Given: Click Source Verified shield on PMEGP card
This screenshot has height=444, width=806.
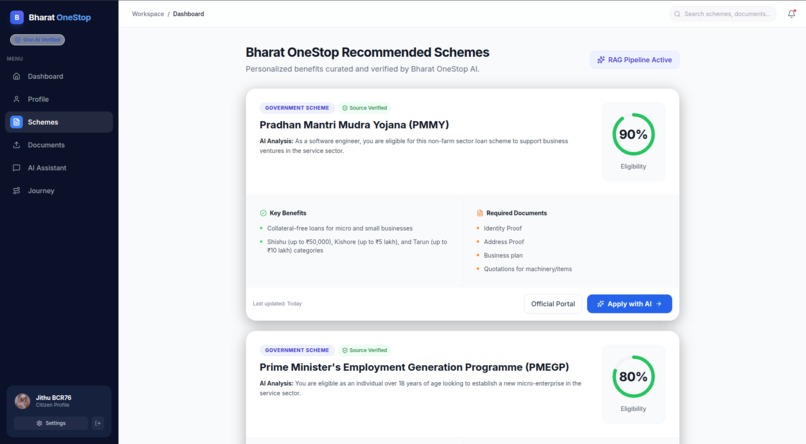Looking at the screenshot, I should click(345, 350).
